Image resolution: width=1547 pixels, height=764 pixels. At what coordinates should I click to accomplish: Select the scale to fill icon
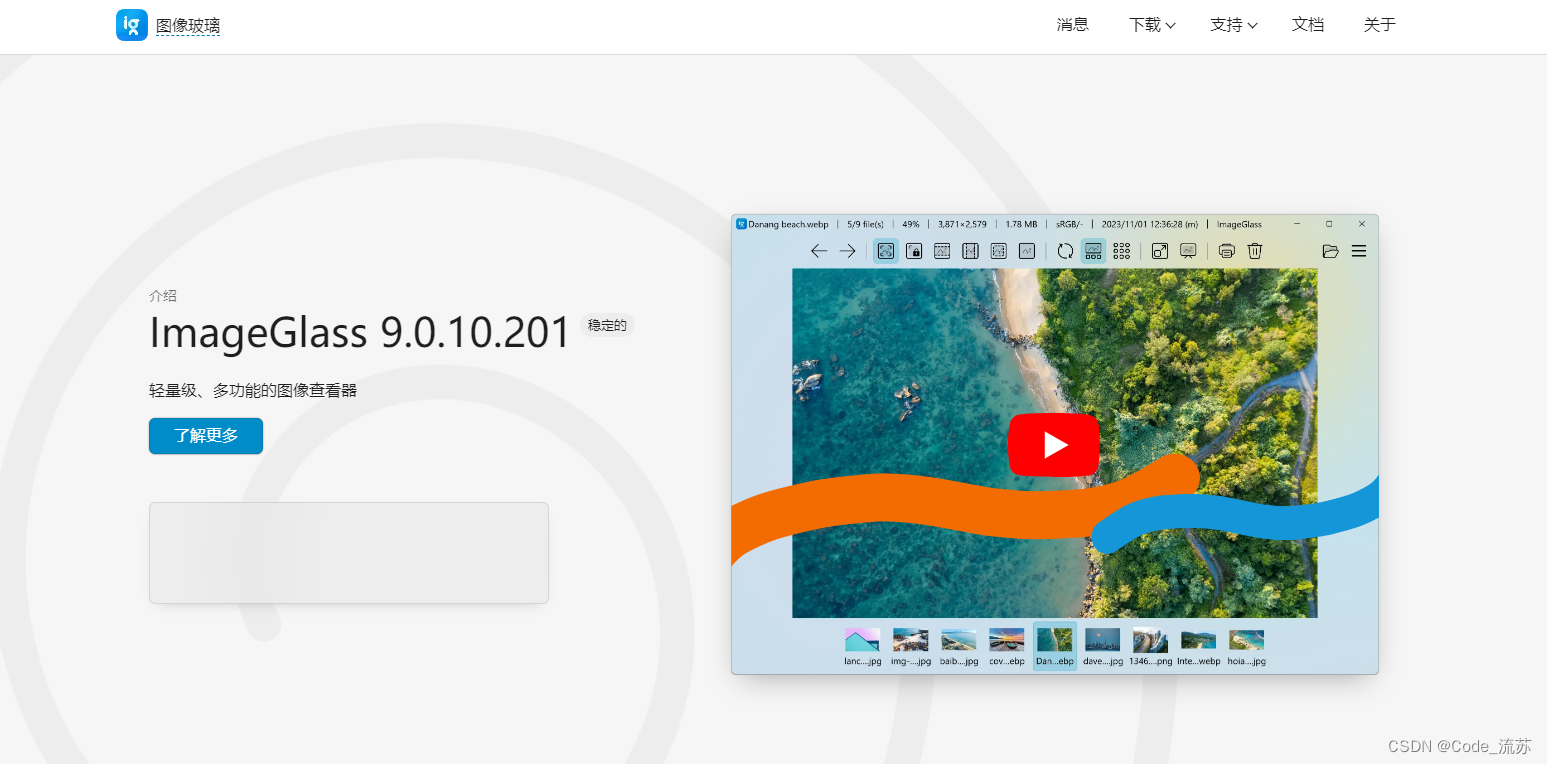[x=1026, y=251]
